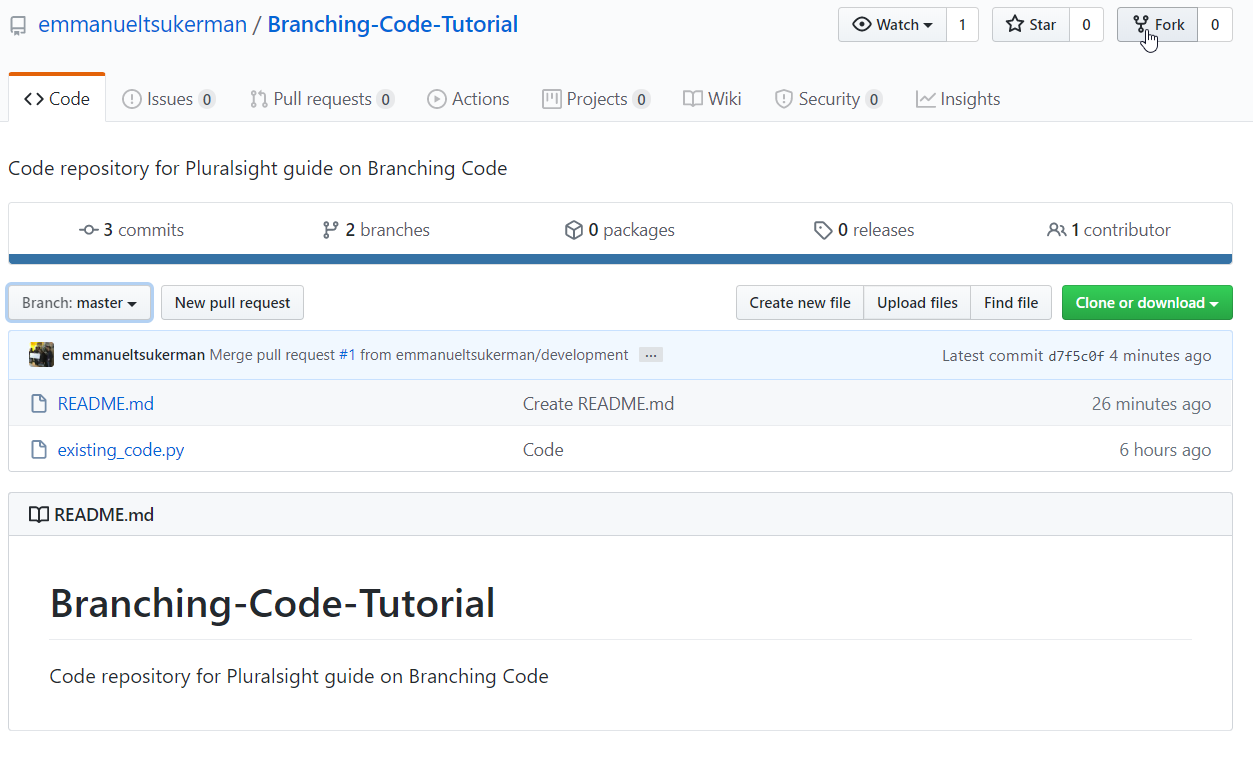Image resolution: width=1253 pixels, height=757 pixels.
Task: Click the stargazers count 0
Action: tap(1086, 25)
